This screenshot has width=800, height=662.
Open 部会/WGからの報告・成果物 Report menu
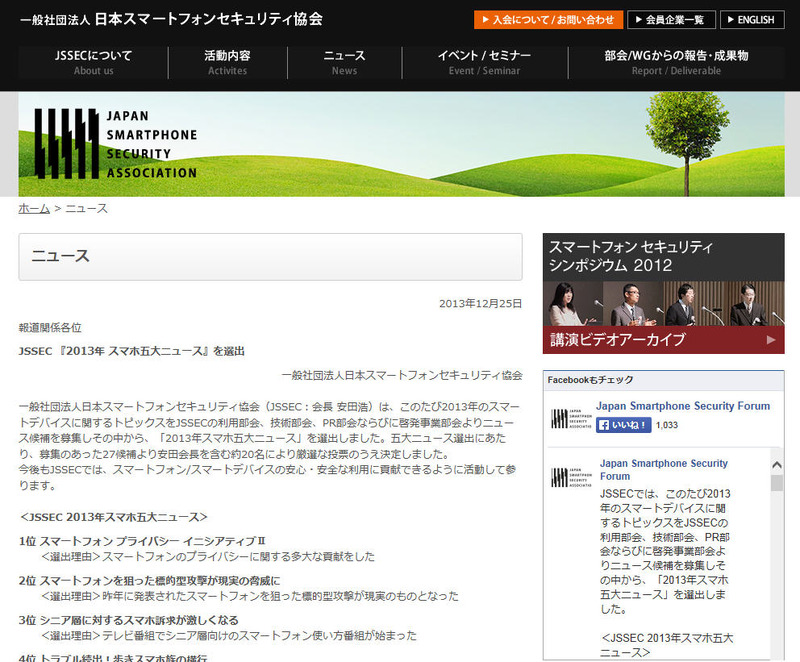(x=676, y=62)
